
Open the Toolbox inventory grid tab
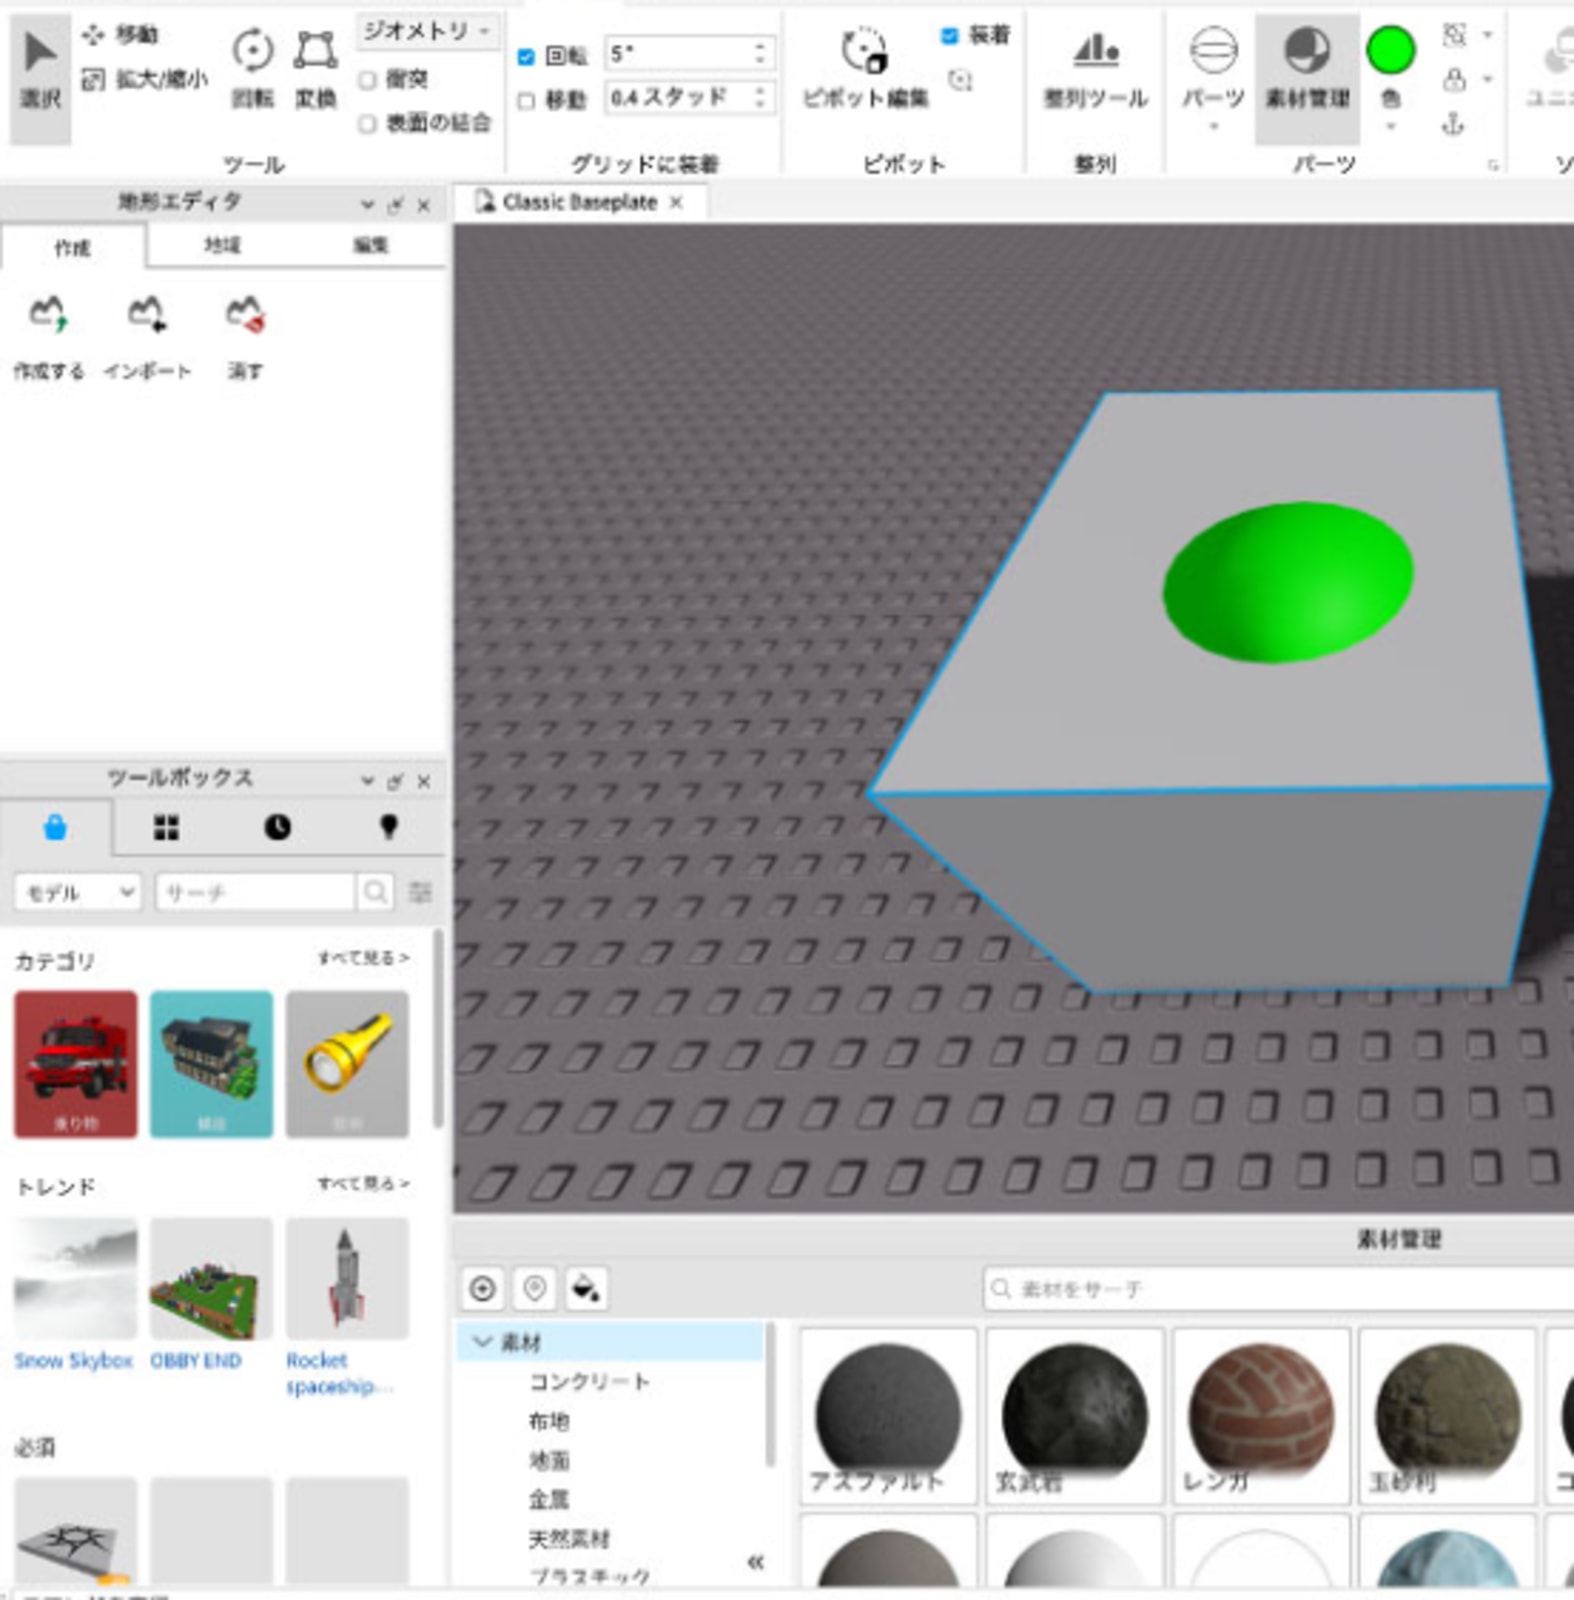point(166,828)
